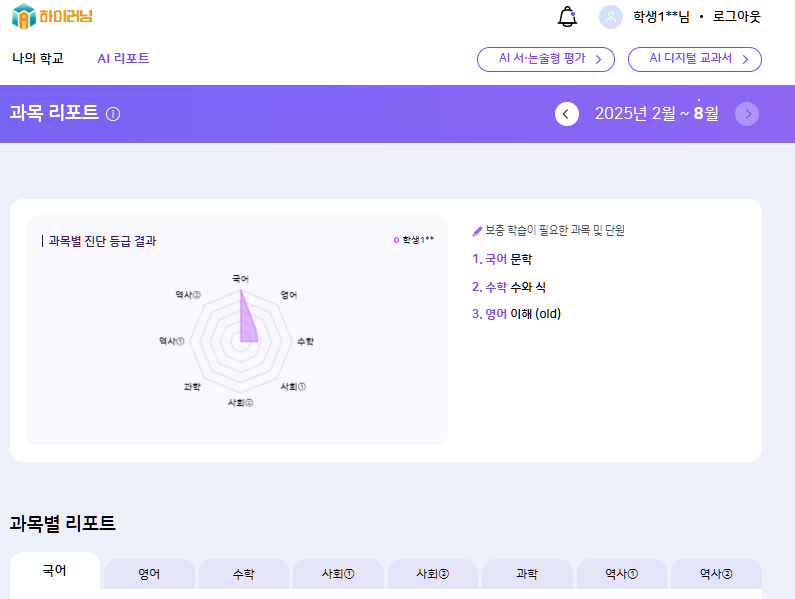Click the pencil icon beside 보충 학습
Screen dimensions: 795x599
477,231
